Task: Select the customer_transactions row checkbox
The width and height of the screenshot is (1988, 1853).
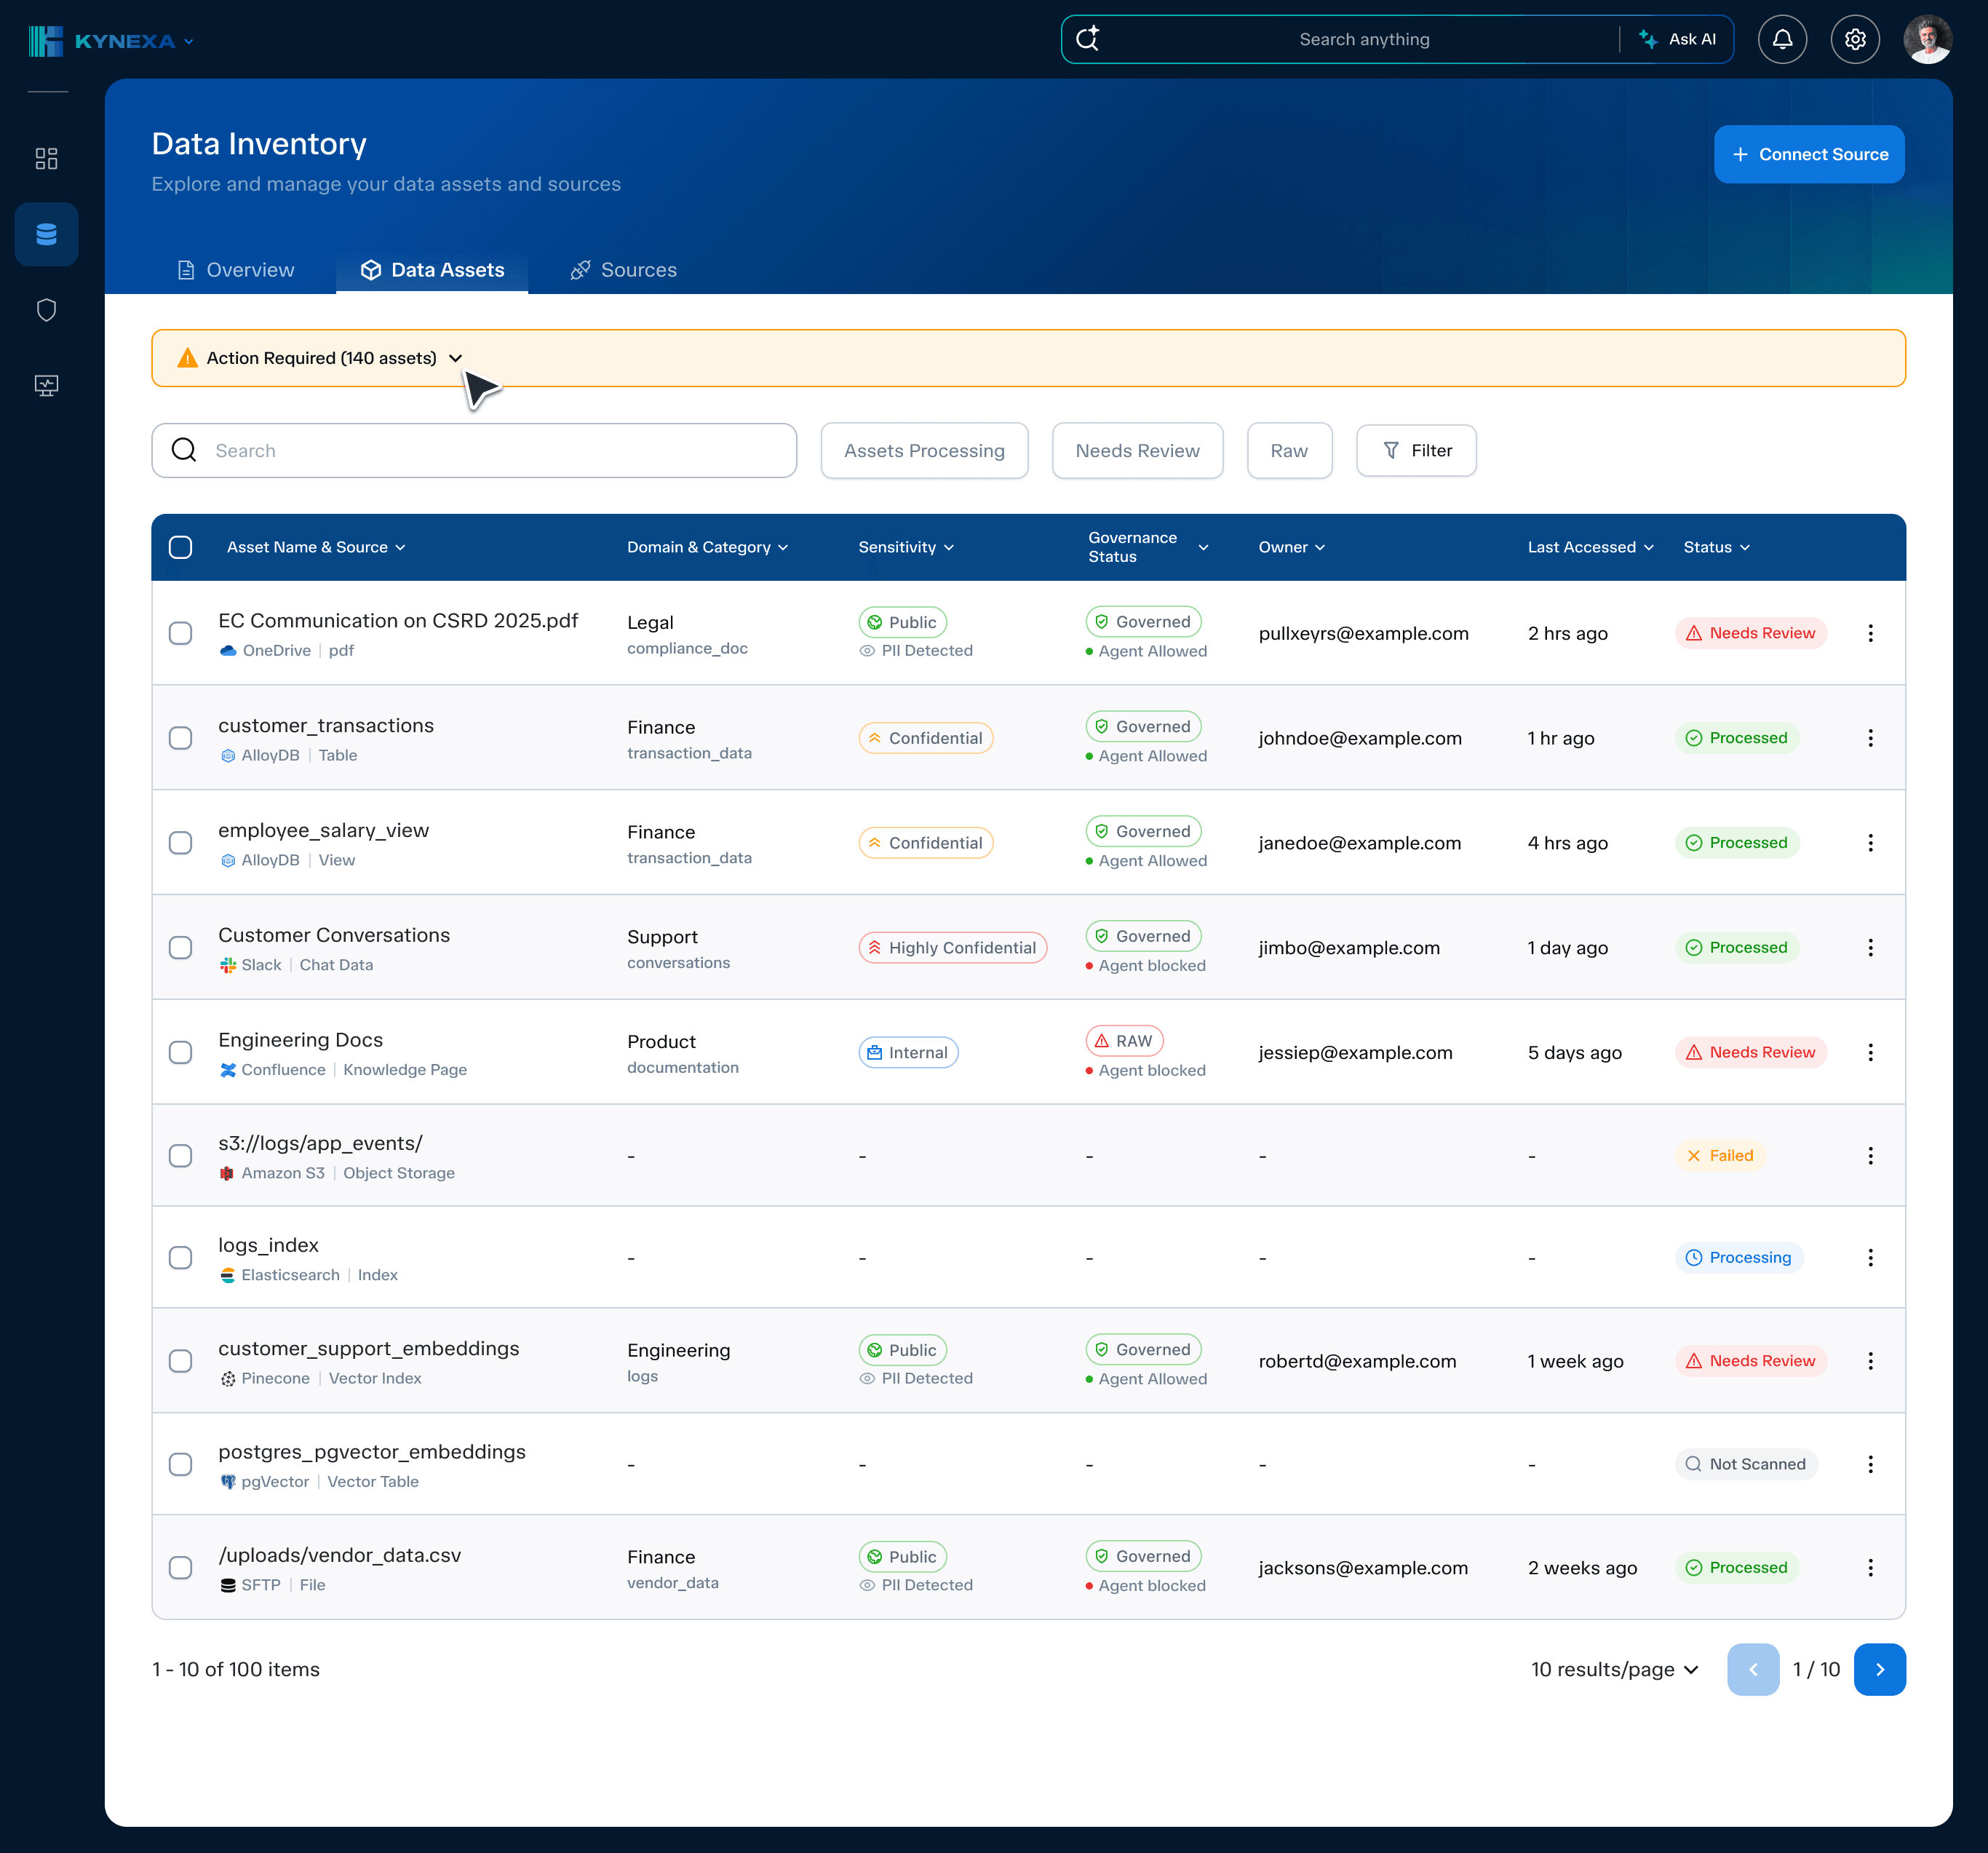Action: pos(180,738)
